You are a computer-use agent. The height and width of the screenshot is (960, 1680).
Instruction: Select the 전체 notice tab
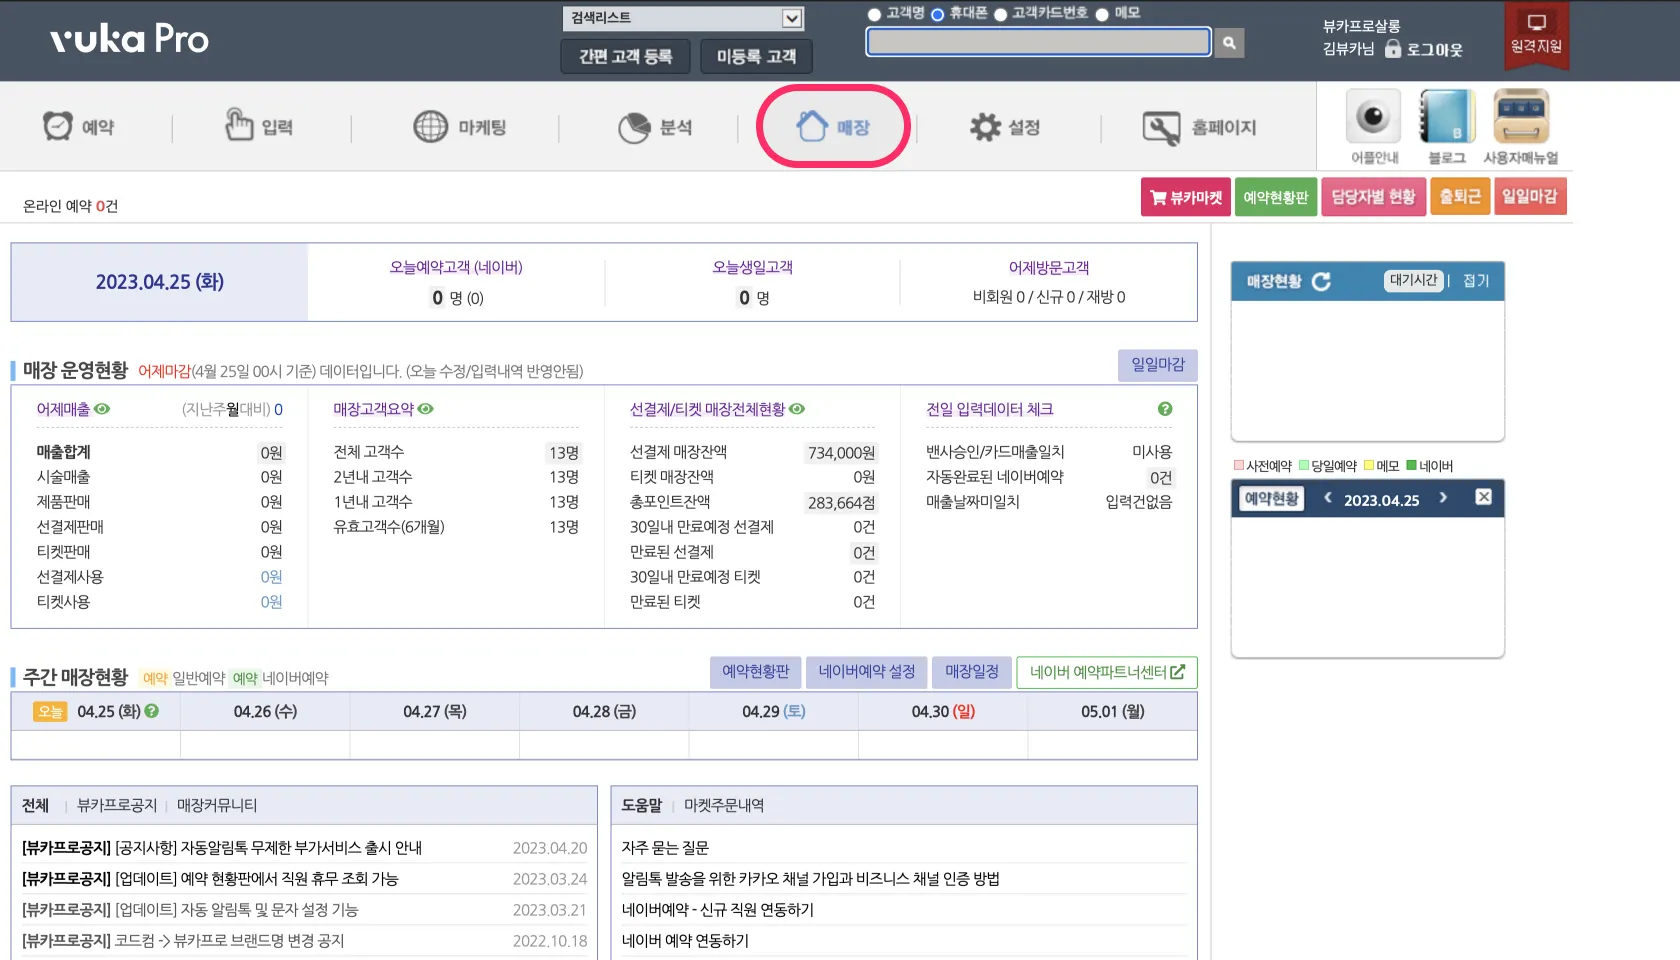[35, 805]
